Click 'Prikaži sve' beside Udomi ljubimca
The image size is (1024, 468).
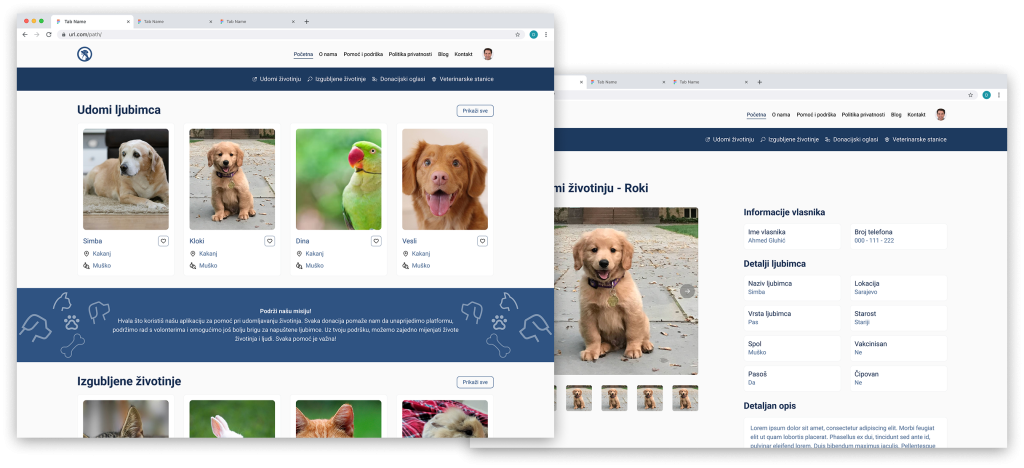tap(475, 111)
